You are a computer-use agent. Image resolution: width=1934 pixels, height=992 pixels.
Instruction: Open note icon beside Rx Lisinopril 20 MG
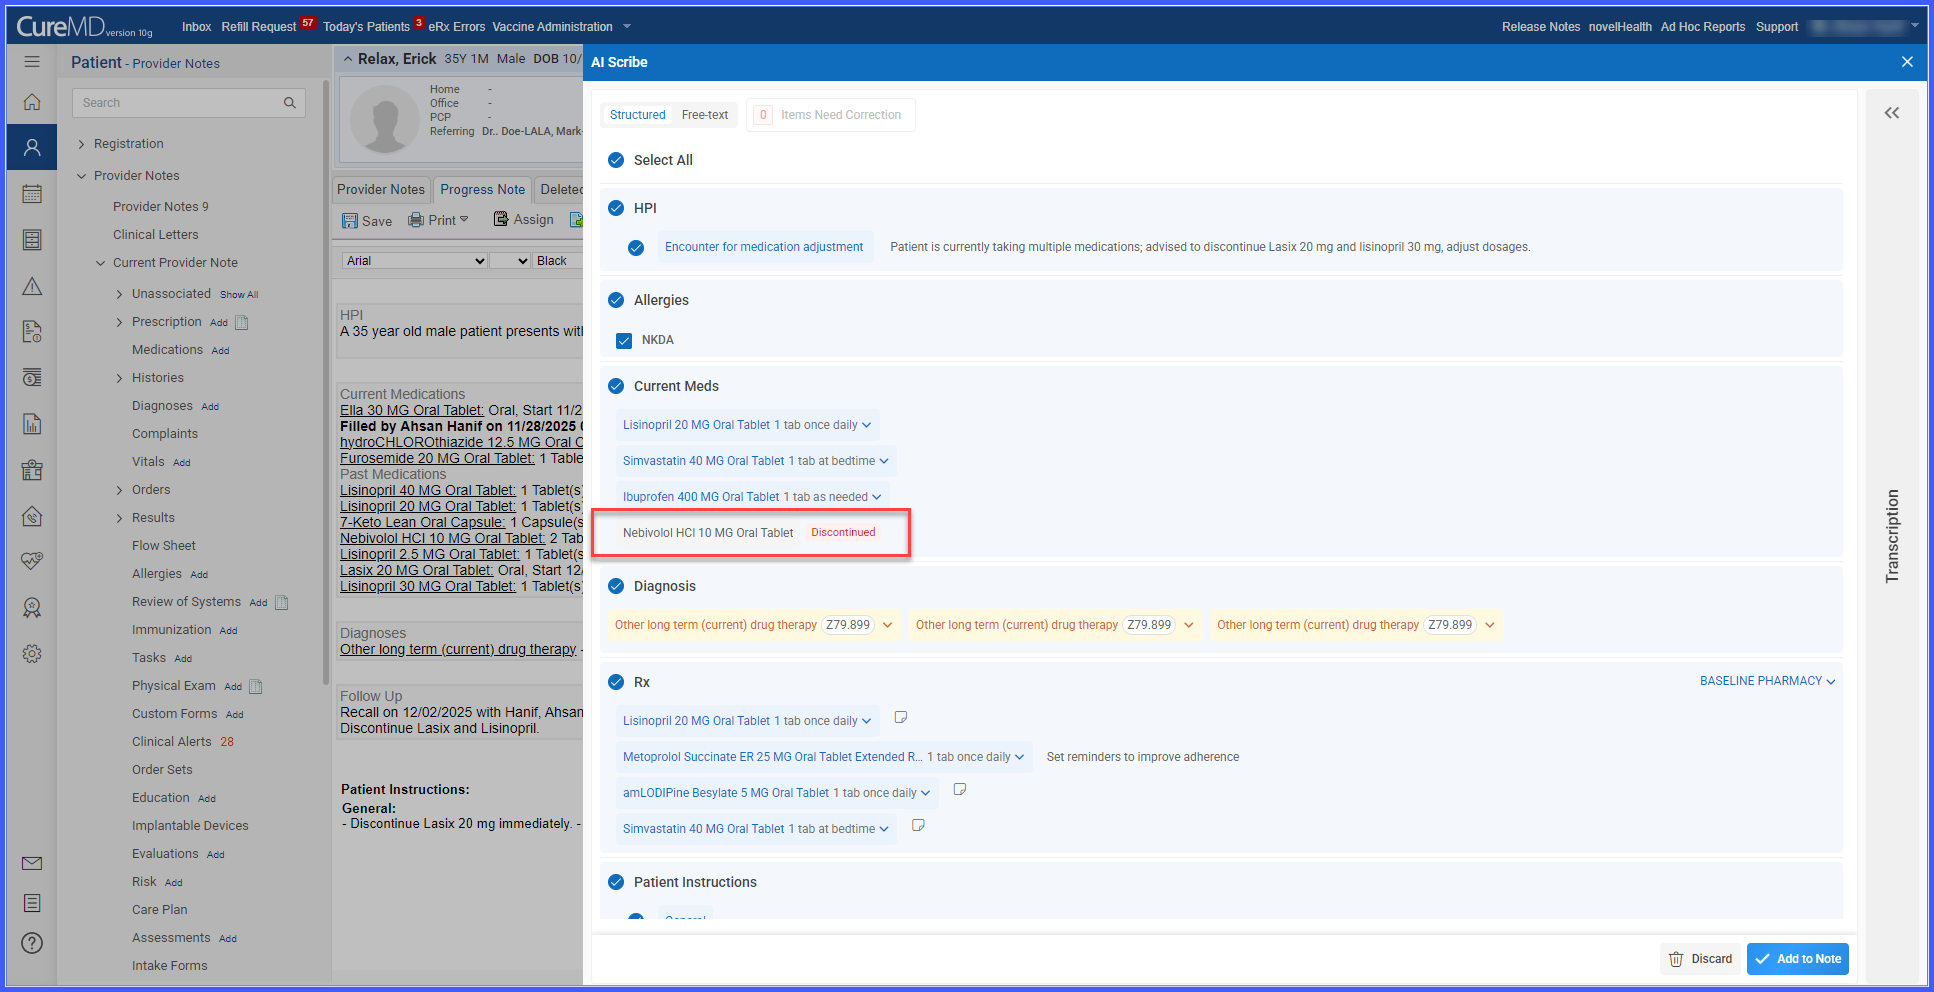point(900,718)
